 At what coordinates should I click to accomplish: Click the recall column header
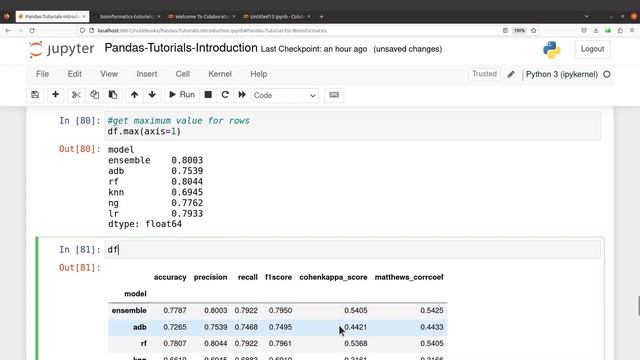coord(247,277)
